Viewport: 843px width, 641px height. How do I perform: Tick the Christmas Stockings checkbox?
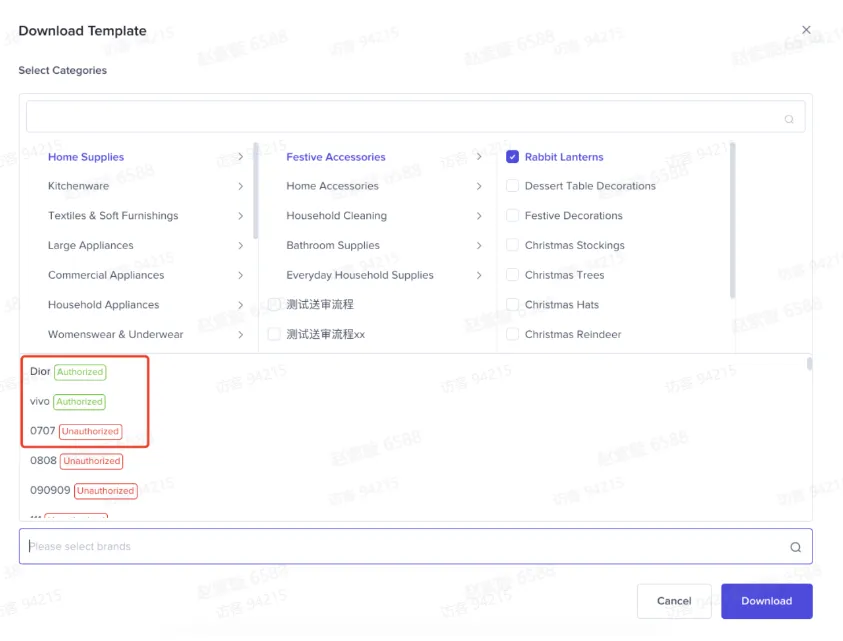(512, 245)
